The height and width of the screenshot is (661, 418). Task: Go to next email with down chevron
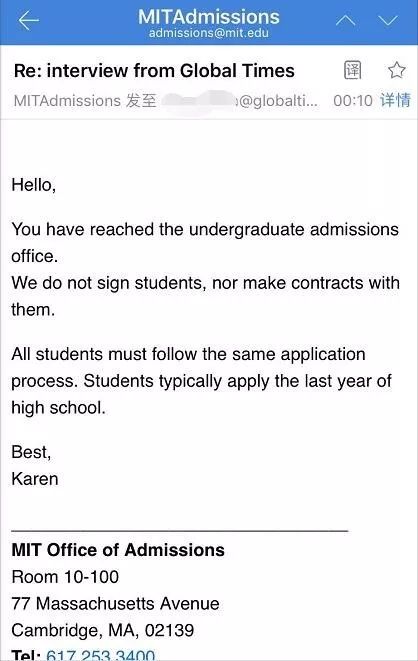point(388,20)
